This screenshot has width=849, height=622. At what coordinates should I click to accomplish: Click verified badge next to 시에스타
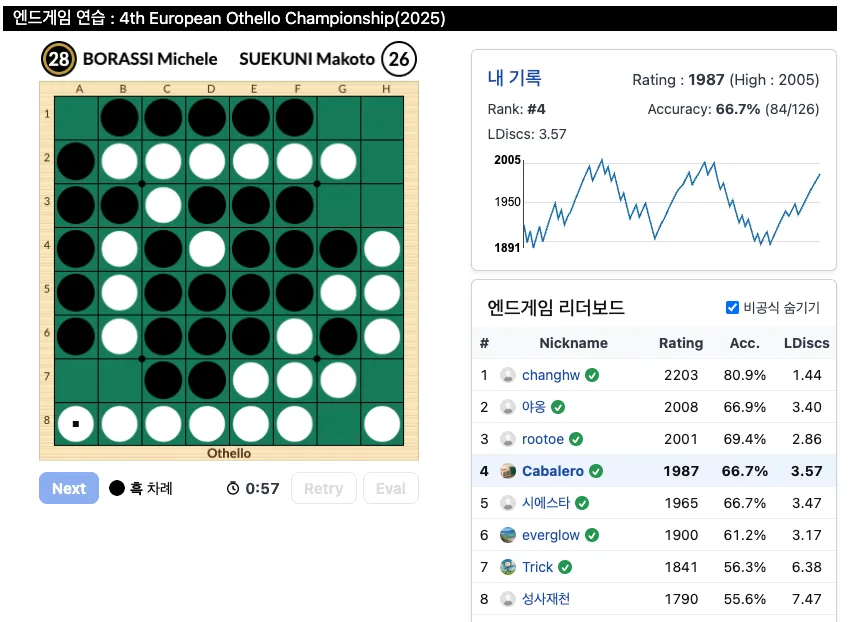tap(582, 503)
